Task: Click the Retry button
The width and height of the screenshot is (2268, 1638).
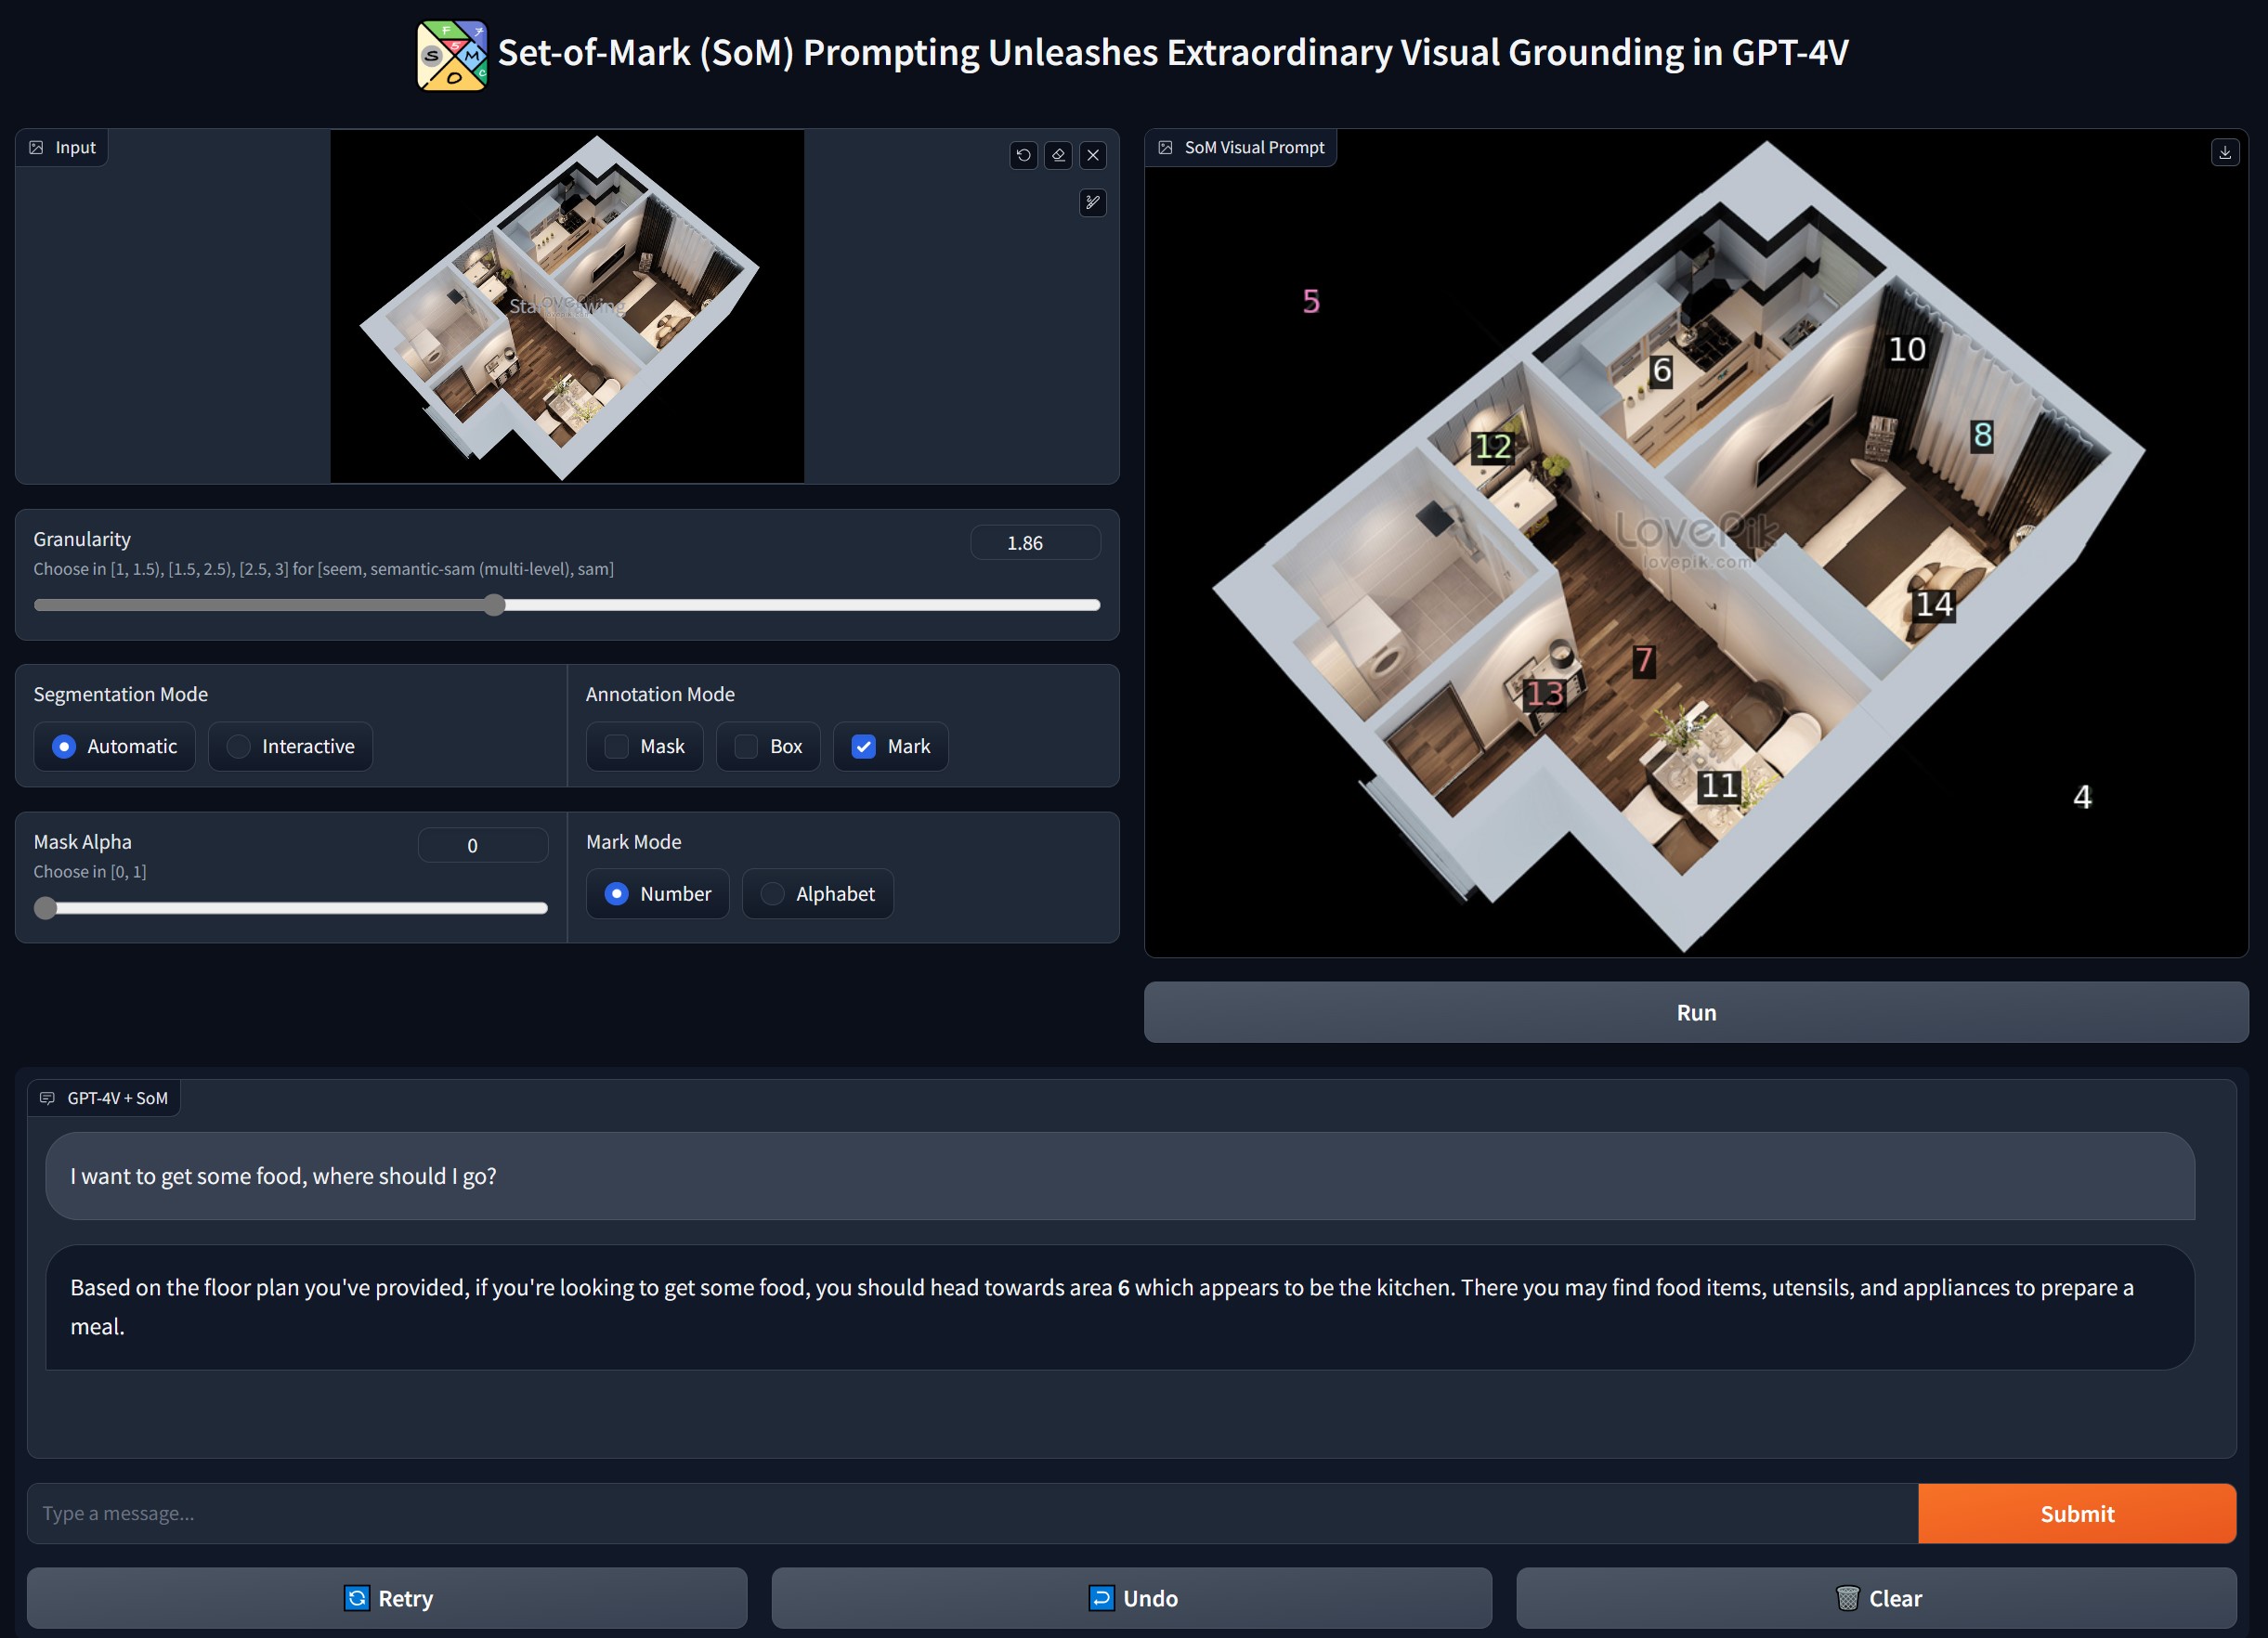Action: pos(387,1598)
